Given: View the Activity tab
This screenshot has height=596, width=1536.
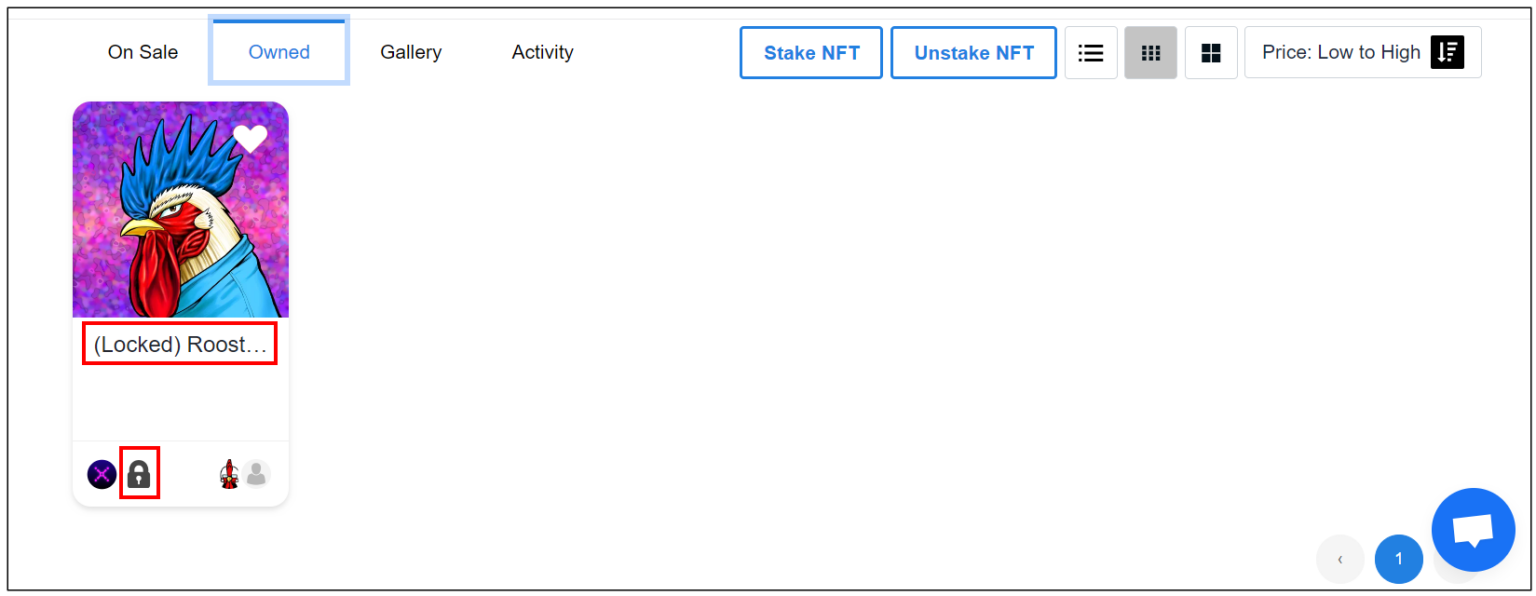Looking at the screenshot, I should click(x=543, y=53).
